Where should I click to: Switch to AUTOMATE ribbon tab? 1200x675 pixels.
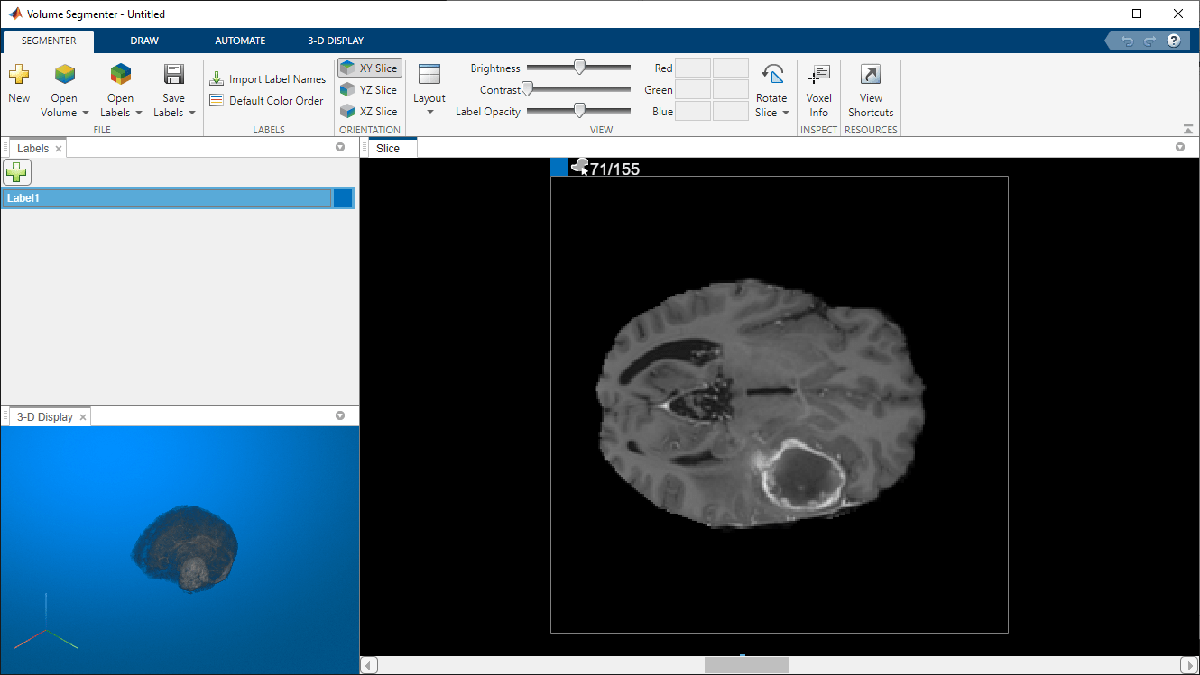(240, 41)
